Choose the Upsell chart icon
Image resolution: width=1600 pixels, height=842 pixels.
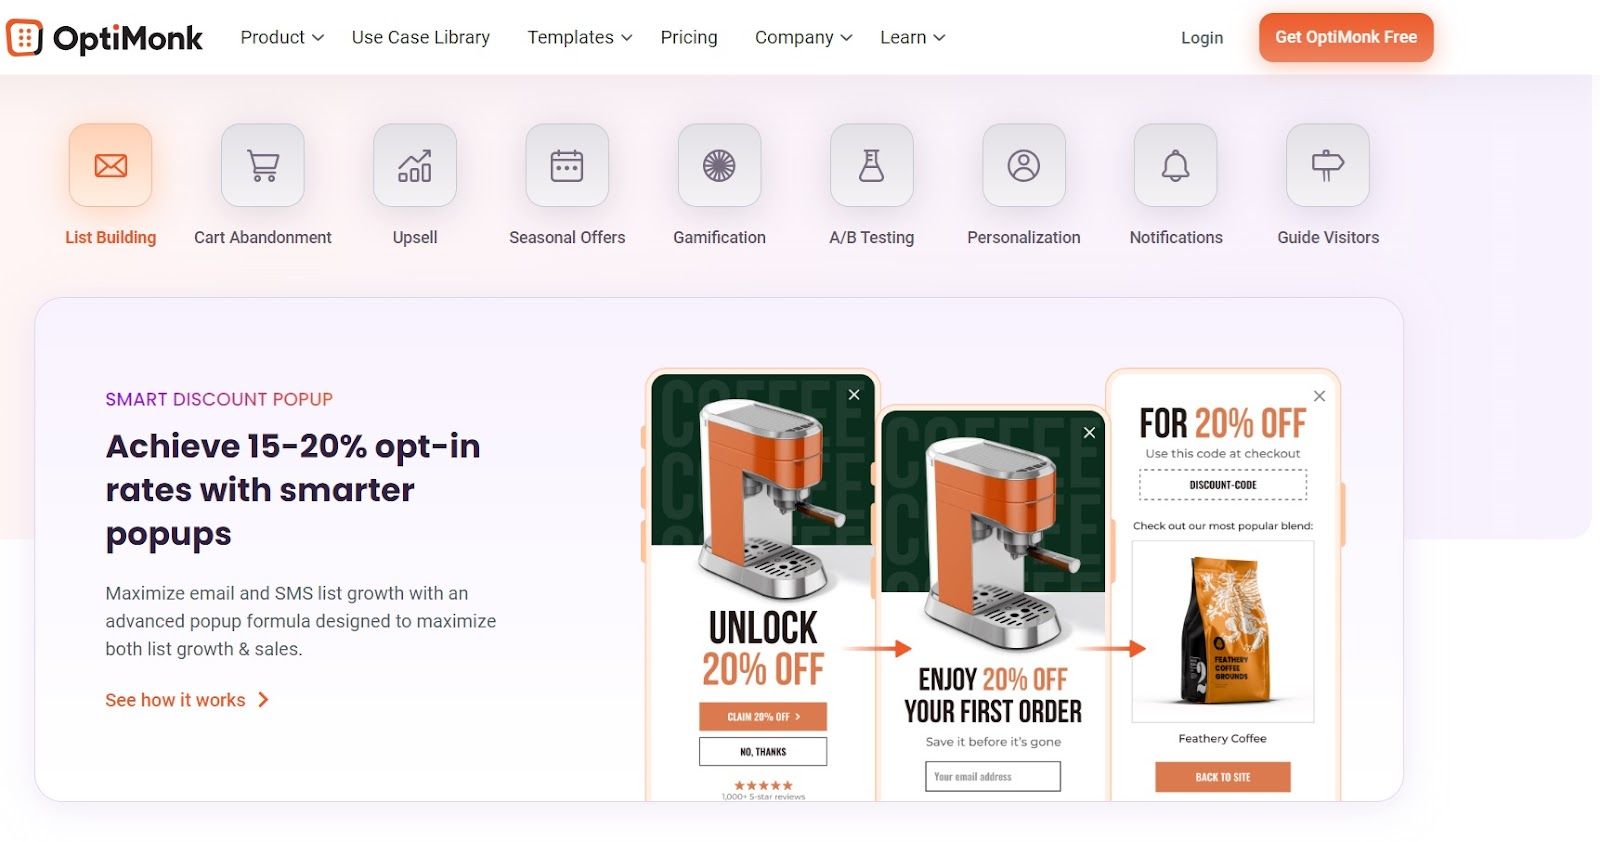tap(415, 165)
